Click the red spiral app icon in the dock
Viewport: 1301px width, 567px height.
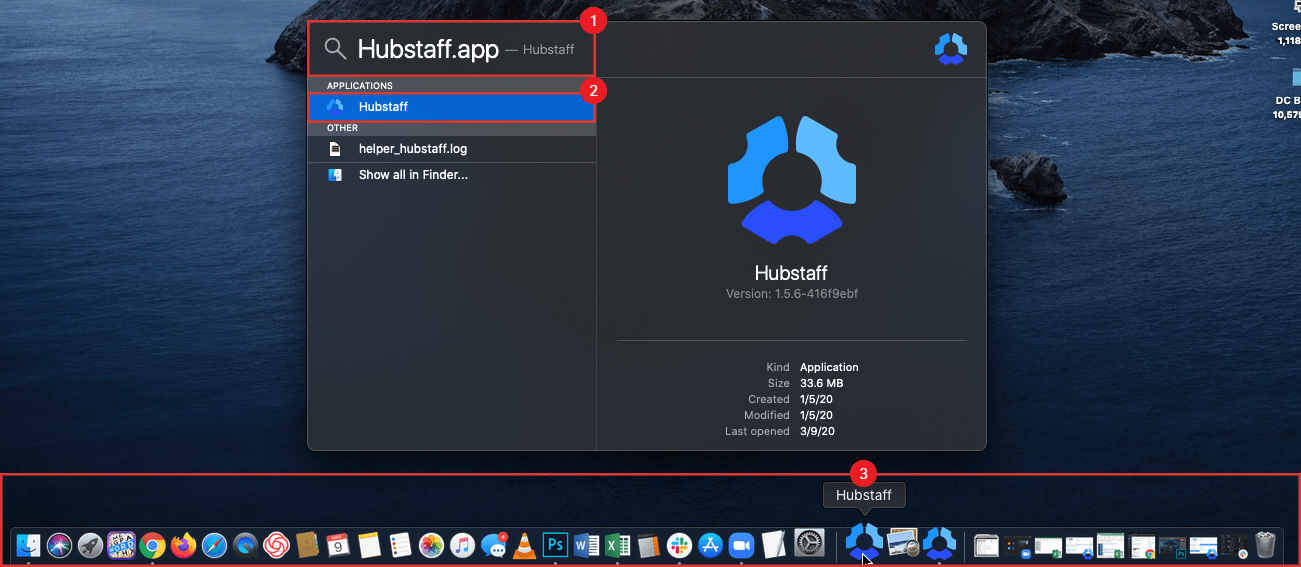pos(276,545)
